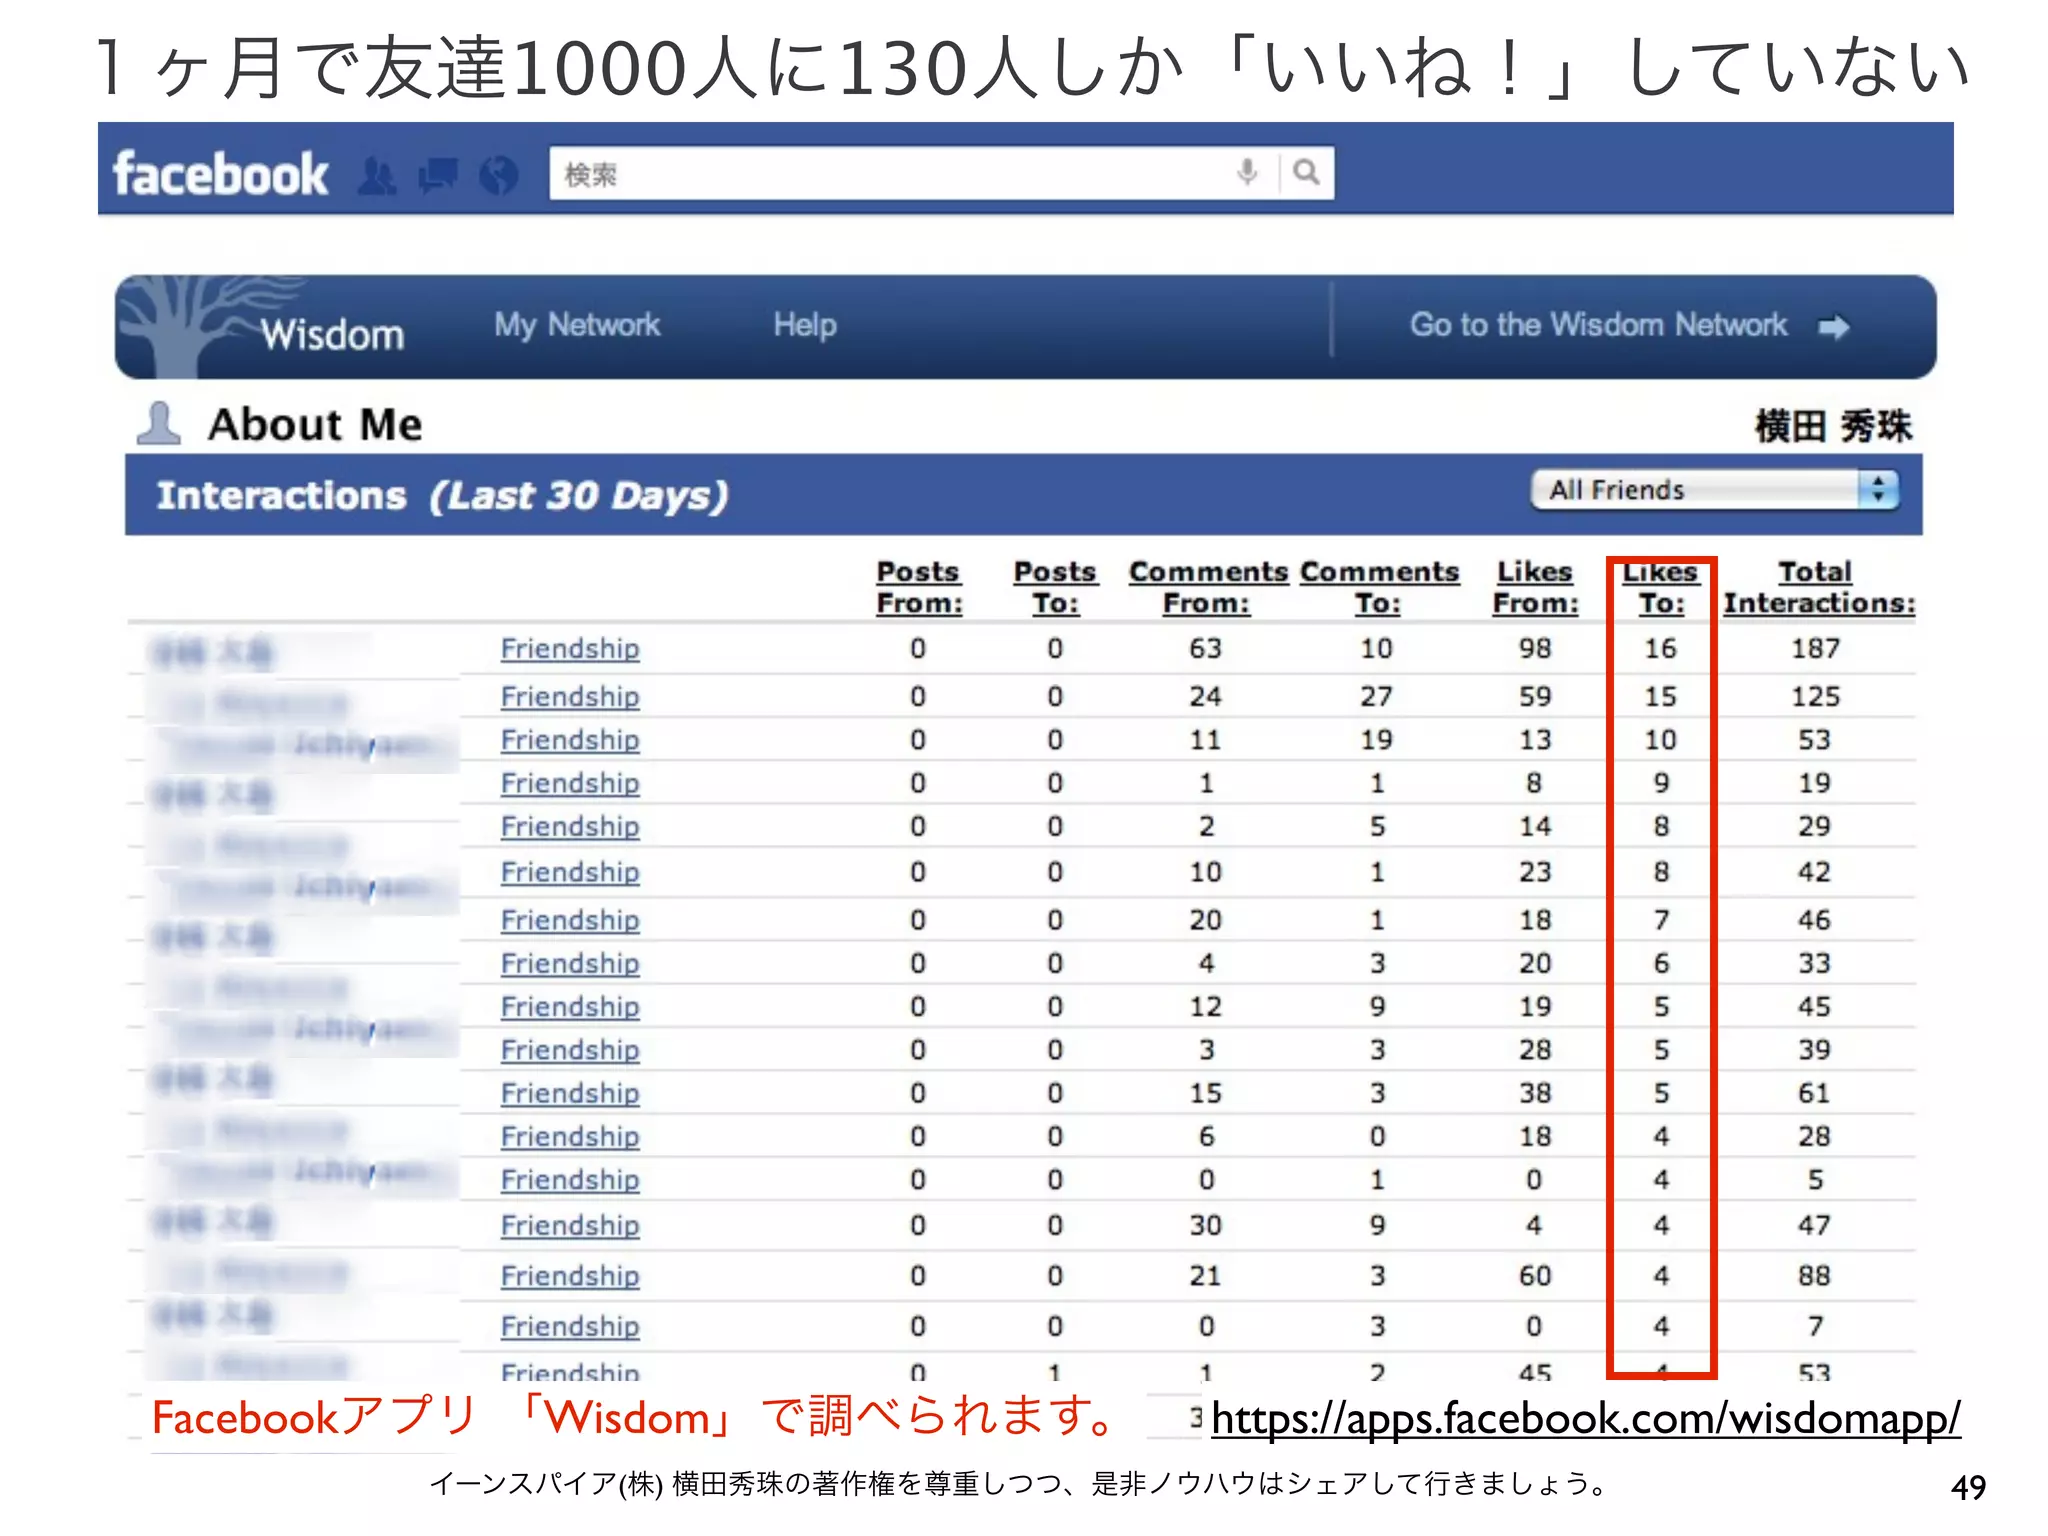The image size is (2048, 1536).
Task: Sort by Posts To column
Action: (1055, 587)
